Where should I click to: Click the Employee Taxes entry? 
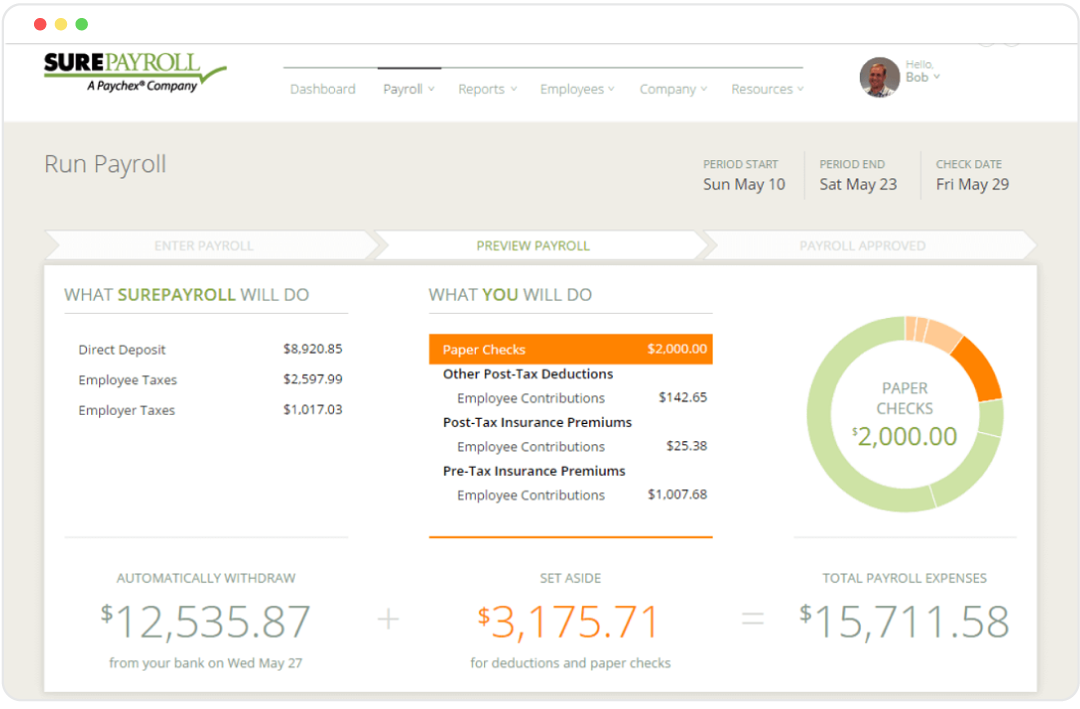point(127,380)
